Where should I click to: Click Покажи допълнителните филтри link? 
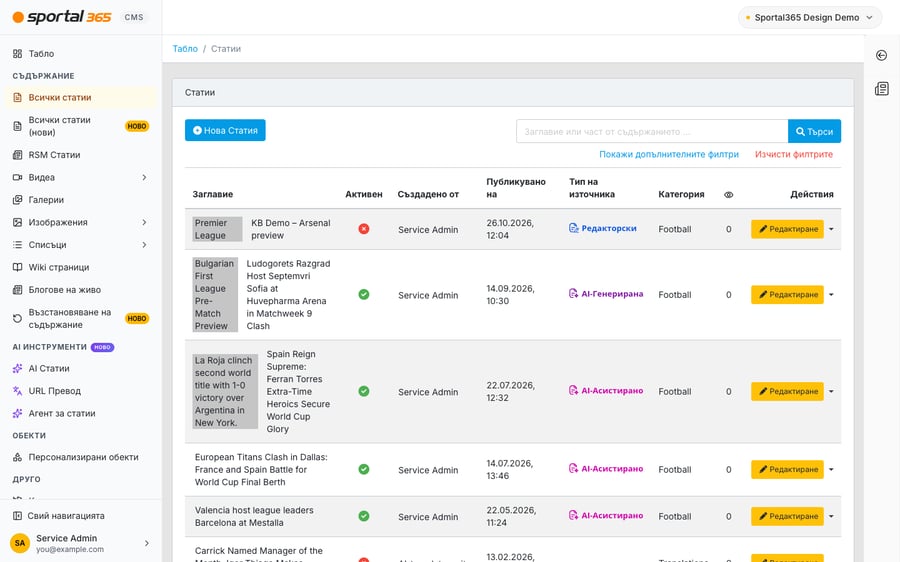tap(669, 154)
